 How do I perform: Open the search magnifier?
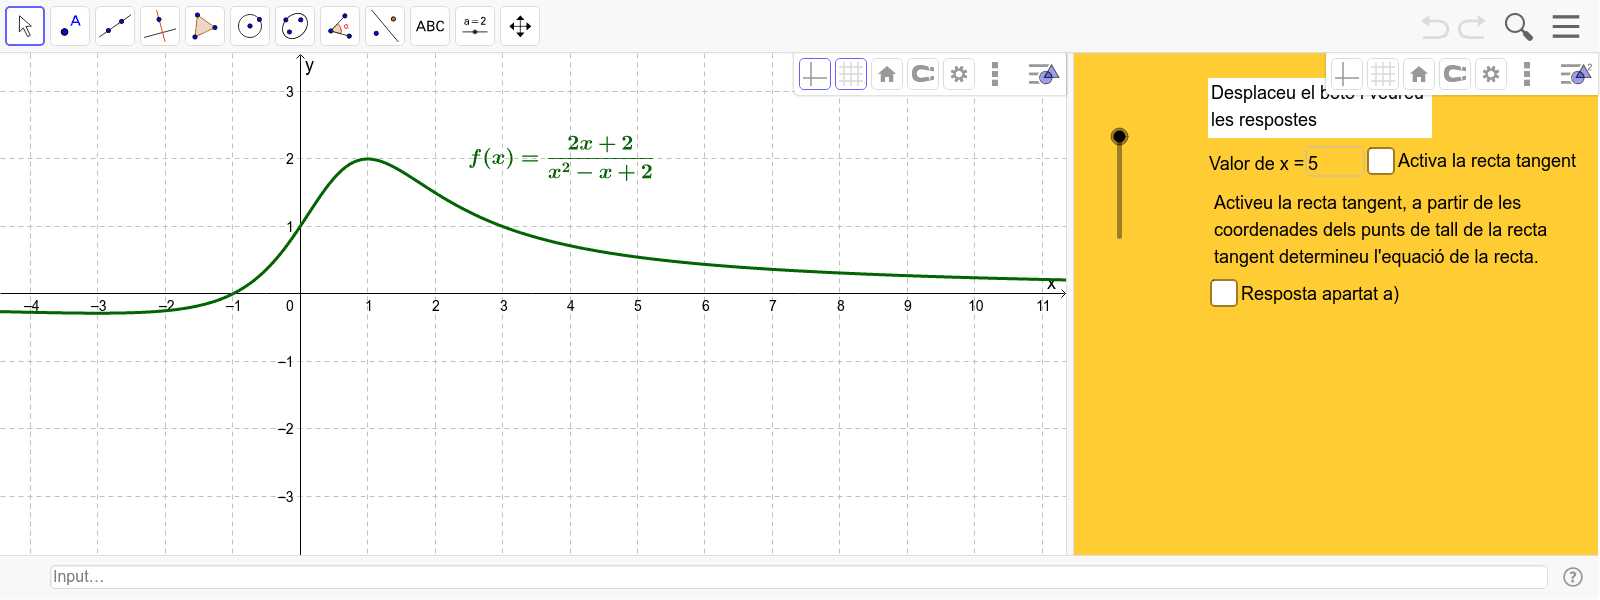point(1518,27)
